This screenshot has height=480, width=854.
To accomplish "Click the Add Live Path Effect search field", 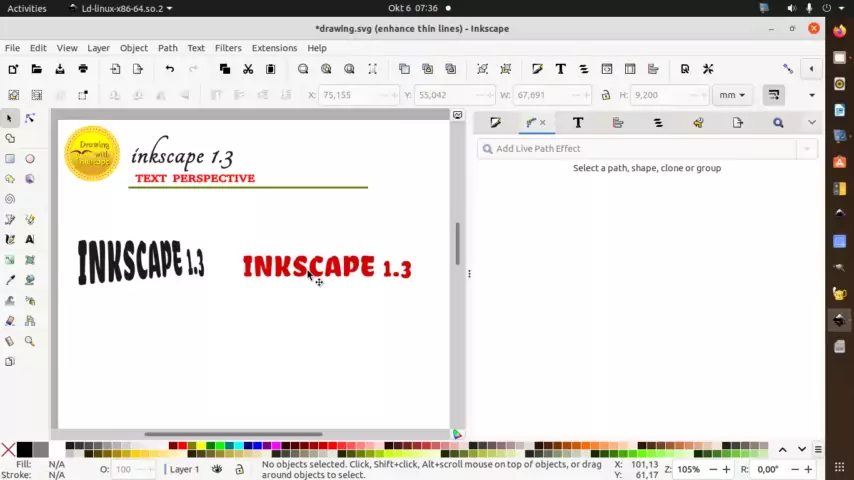I will point(640,149).
